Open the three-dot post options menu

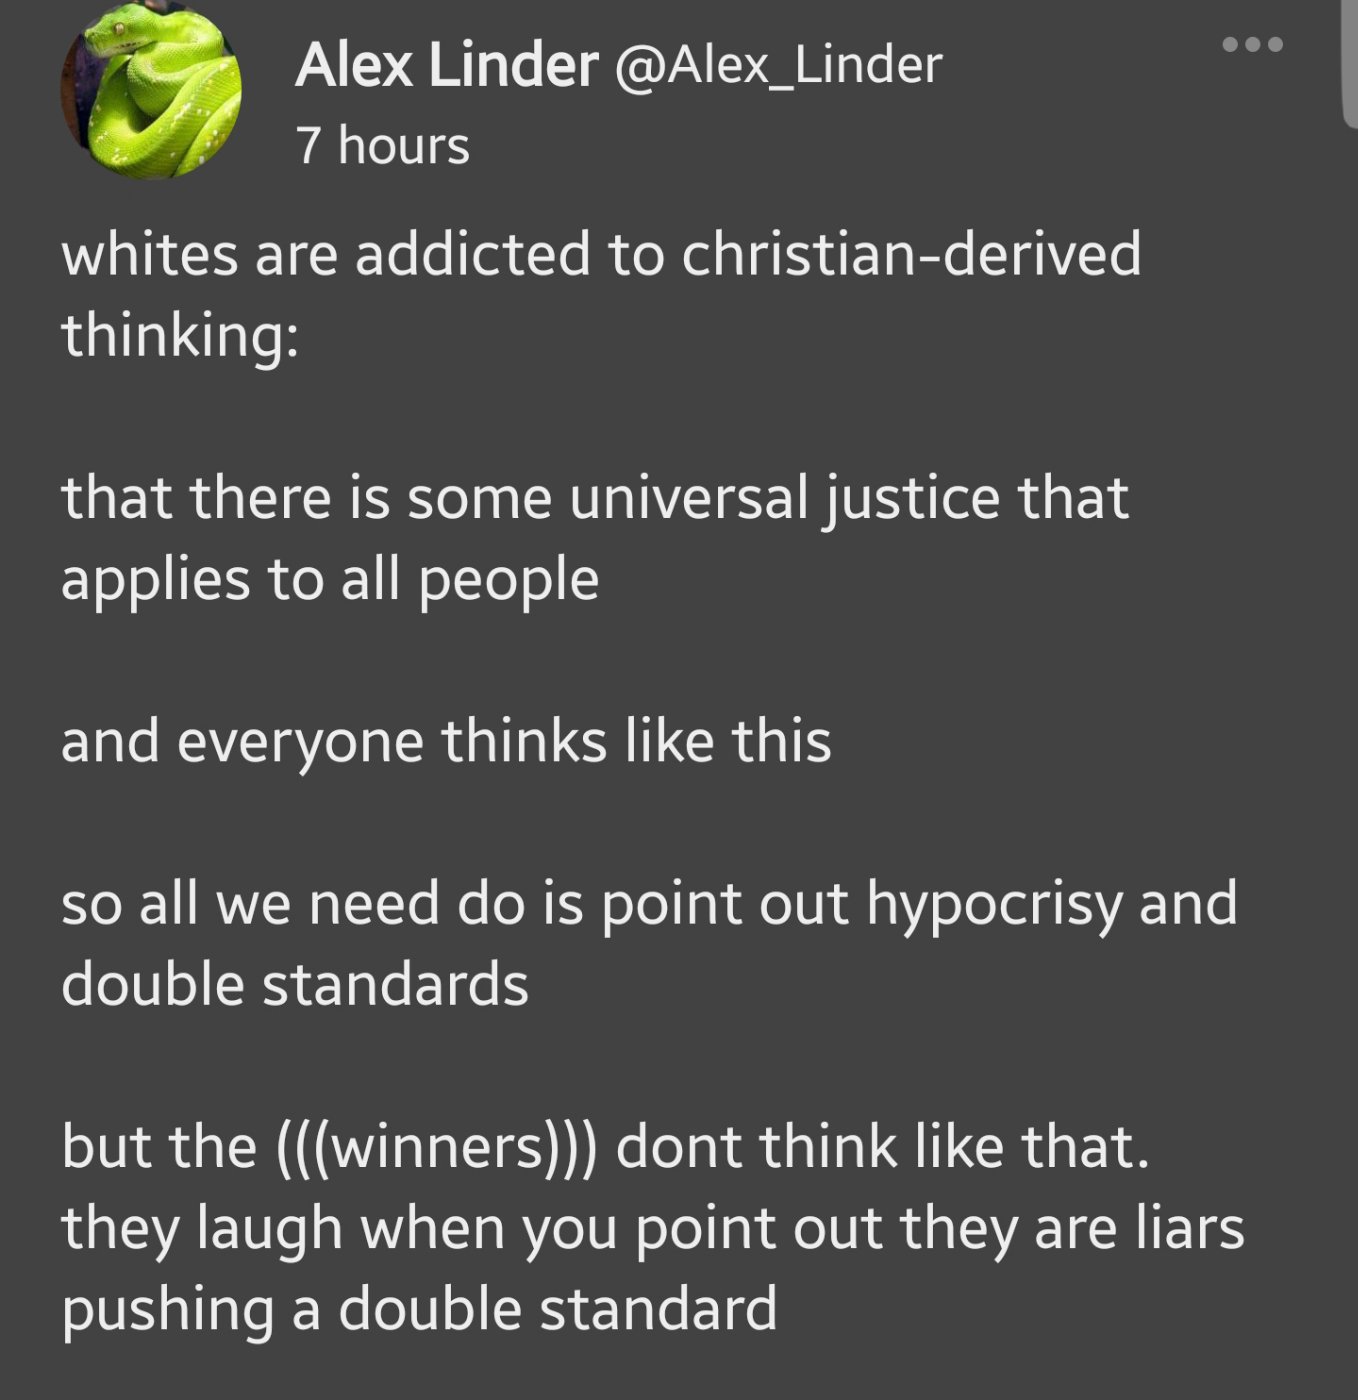(1252, 45)
